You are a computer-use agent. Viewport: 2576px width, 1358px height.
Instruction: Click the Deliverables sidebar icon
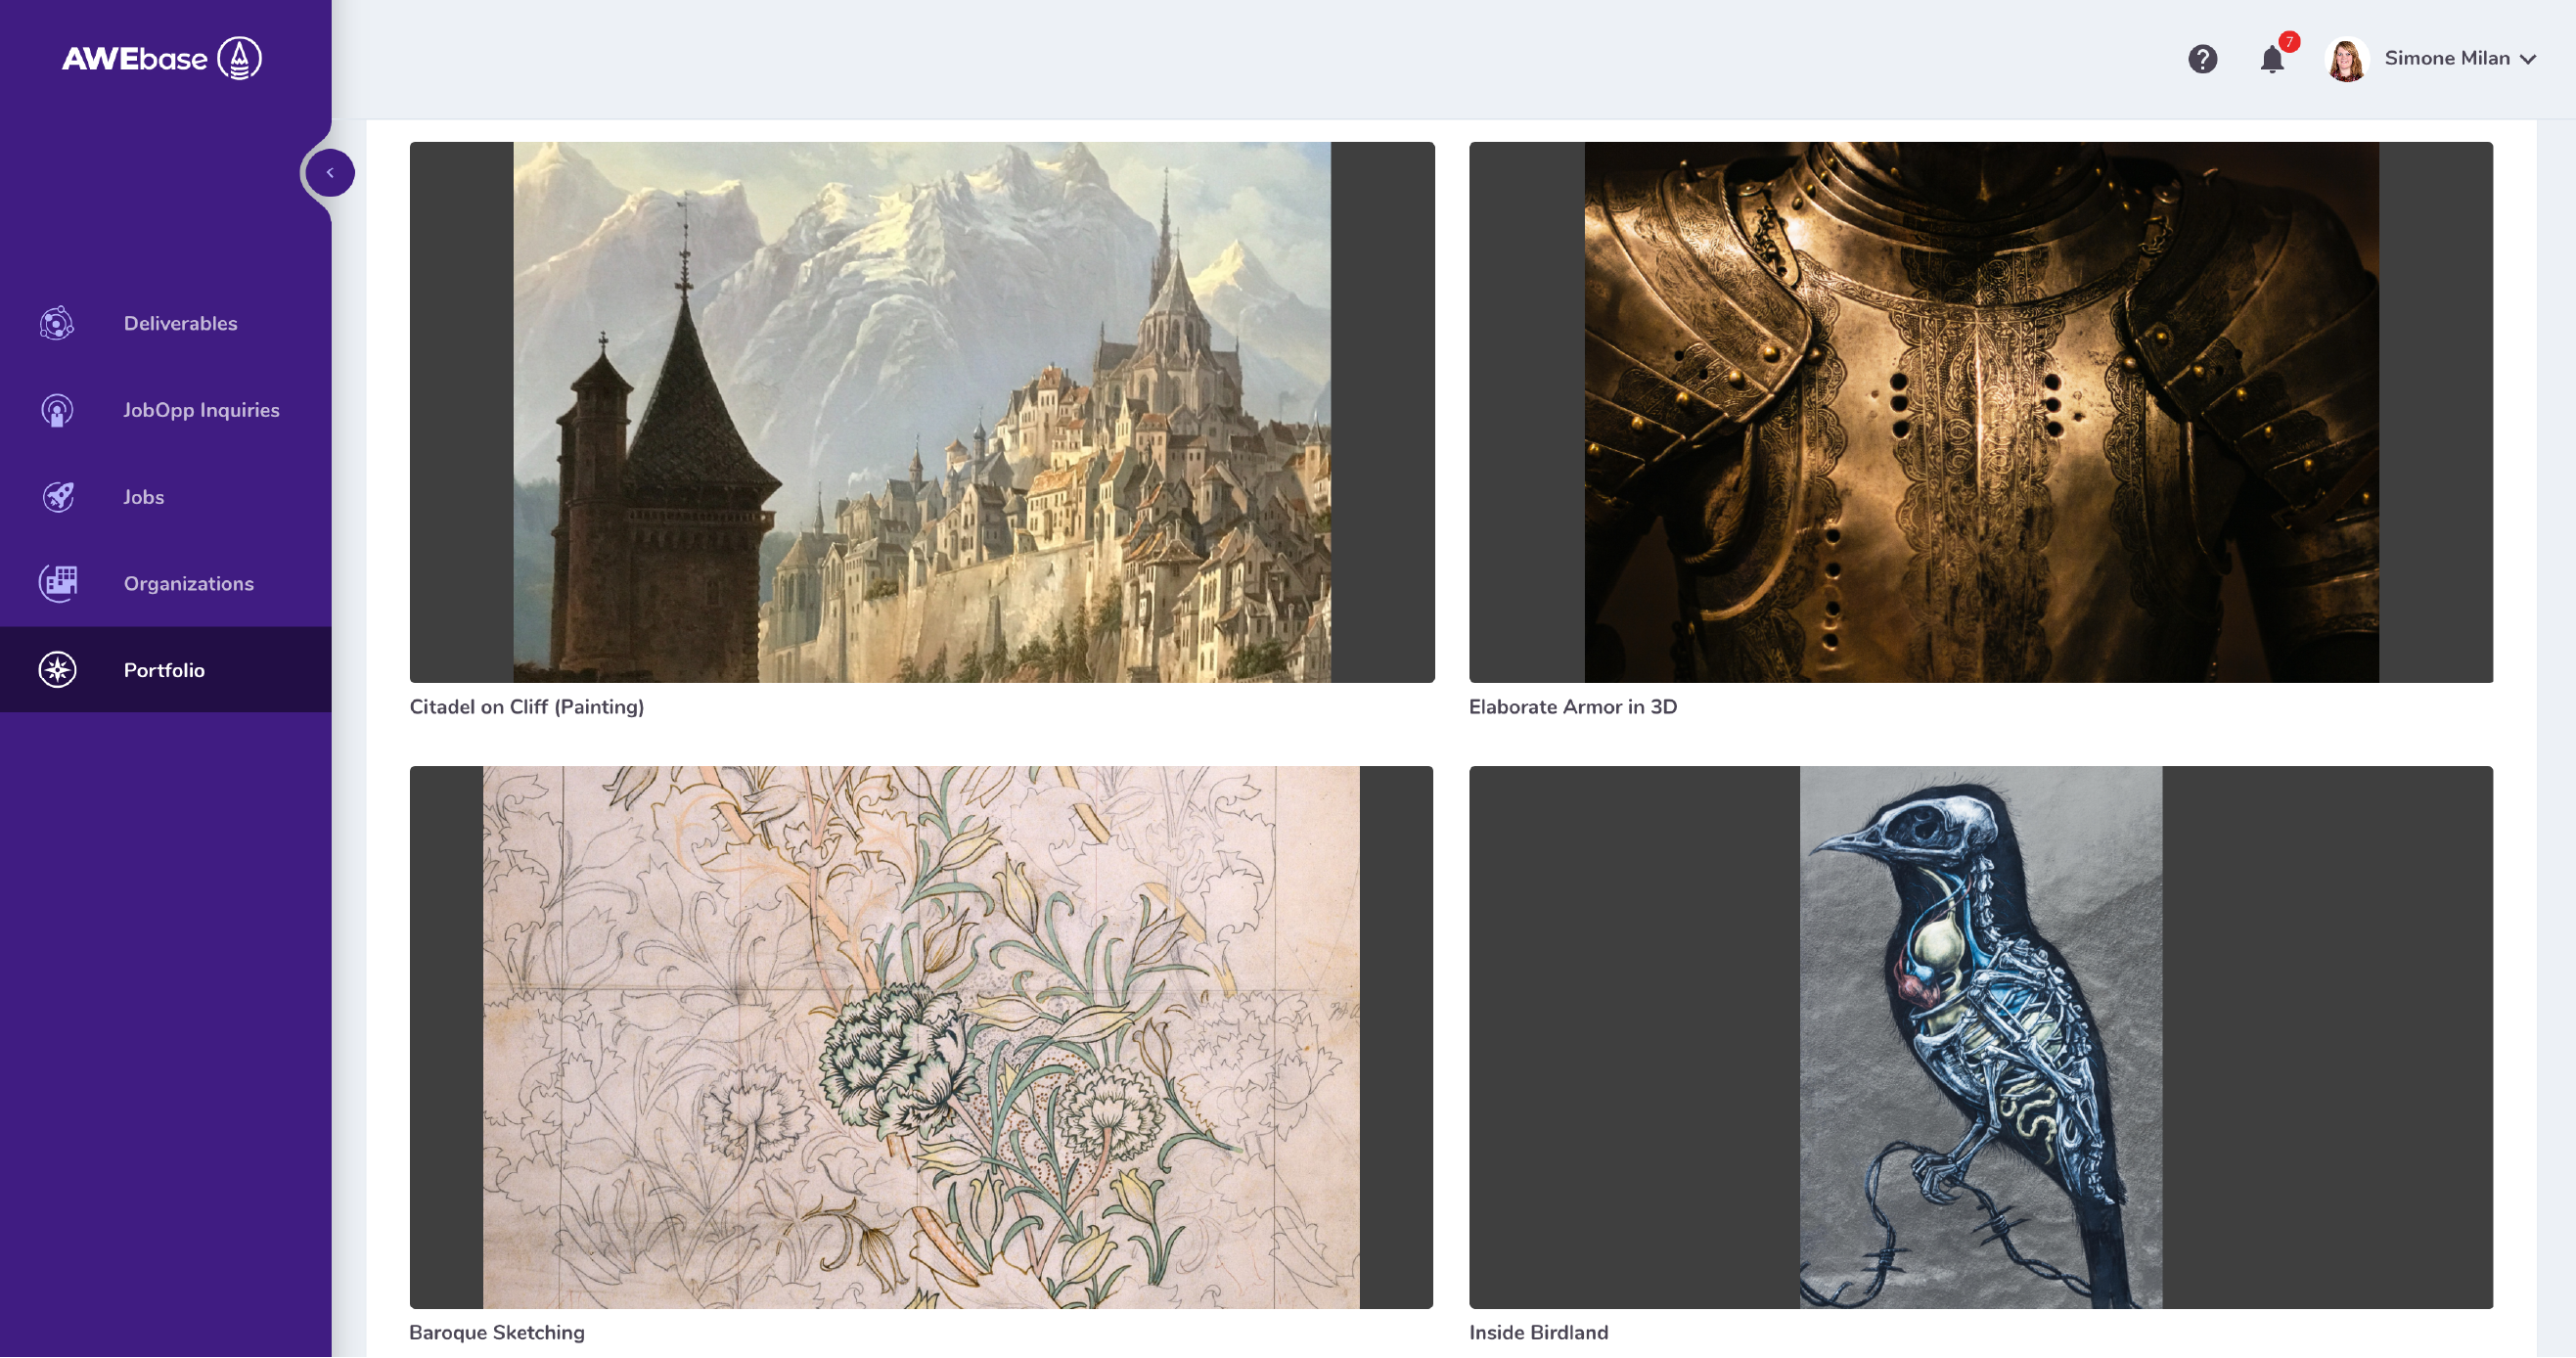point(57,323)
